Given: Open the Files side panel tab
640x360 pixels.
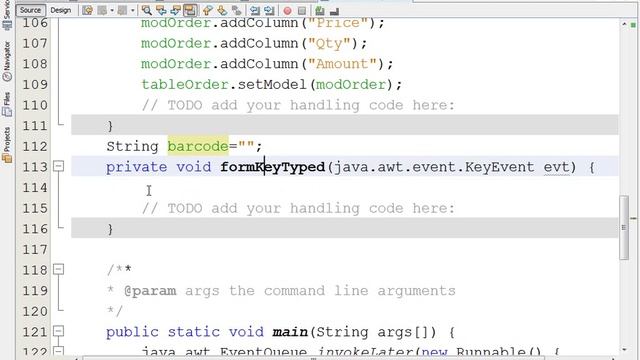Looking at the screenshot, I should tap(7, 104).
